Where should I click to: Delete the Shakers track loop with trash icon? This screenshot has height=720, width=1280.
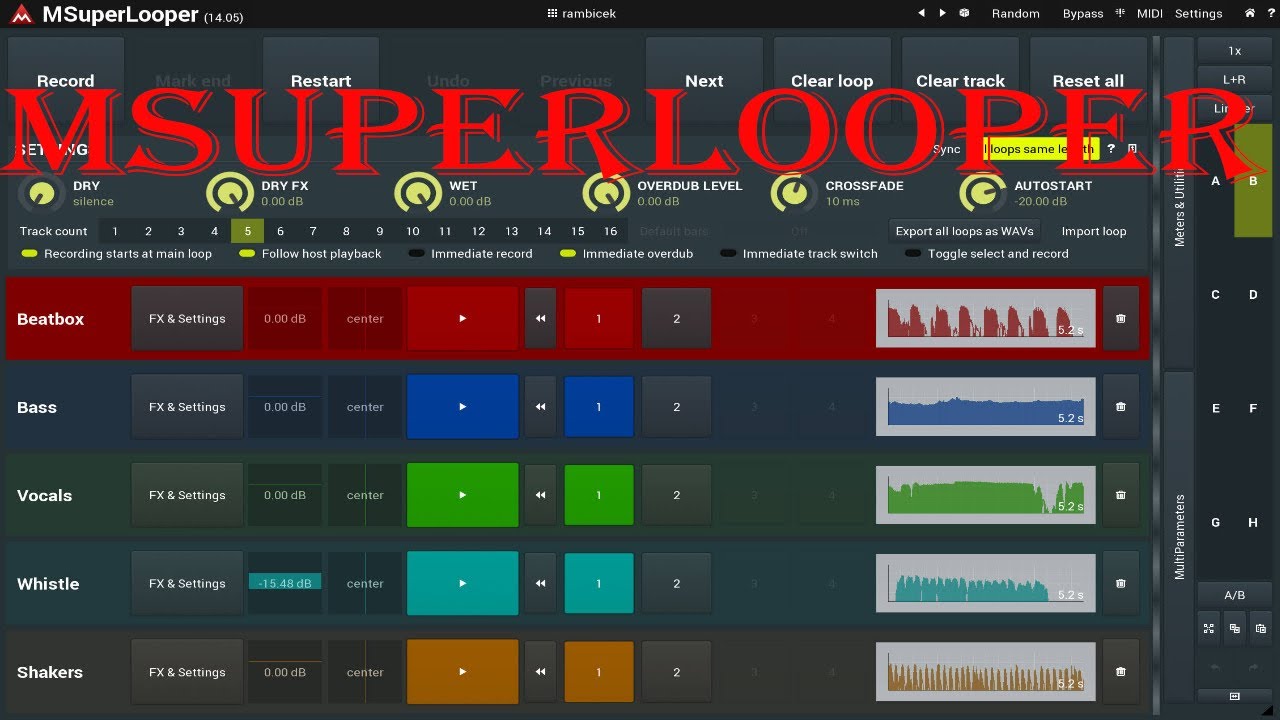click(x=1120, y=672)
